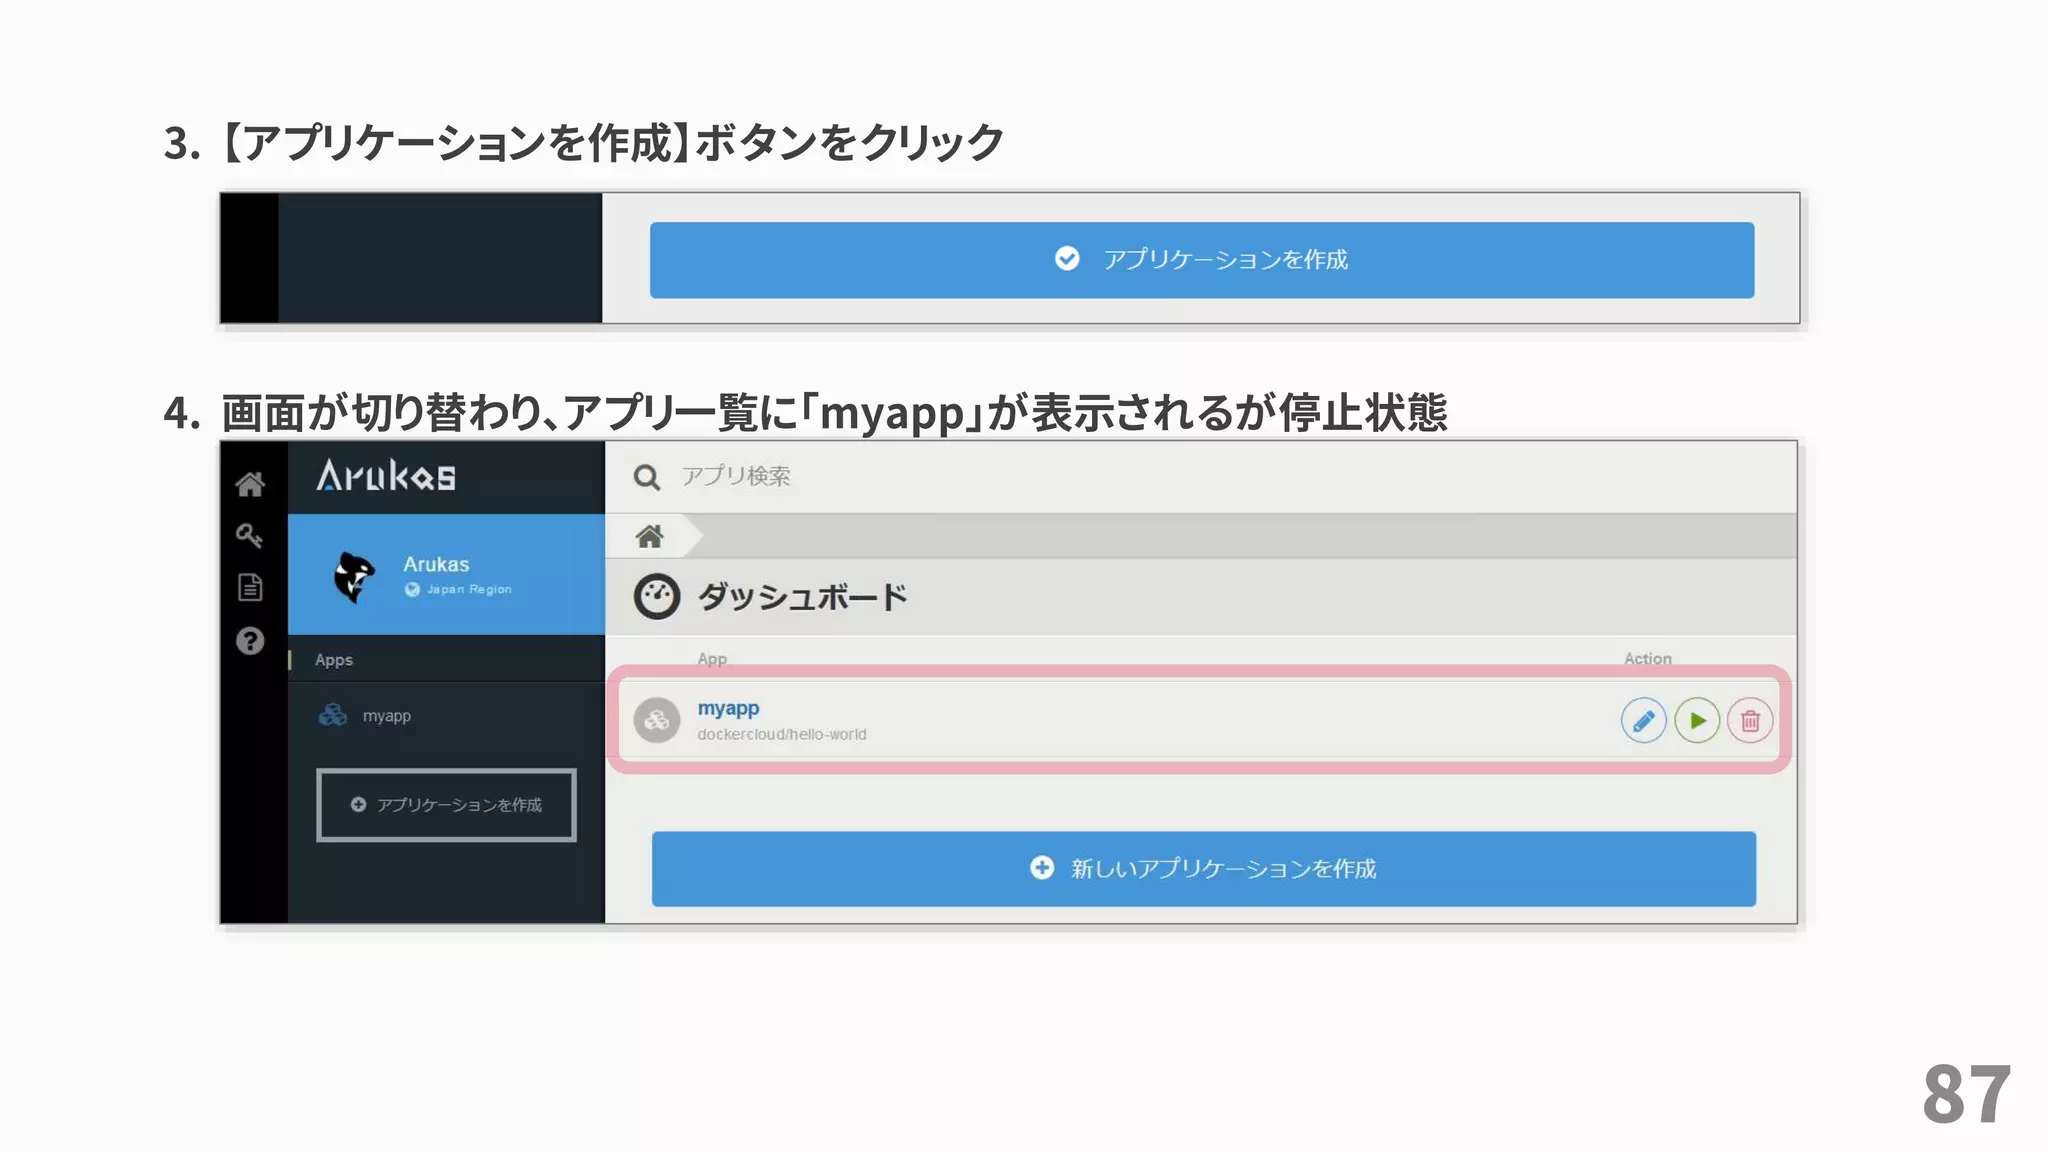Click the Arukas orca avatar image
Image resolution: width=2048 pixels, height=1152 pixels.
(x=354, y=577)
